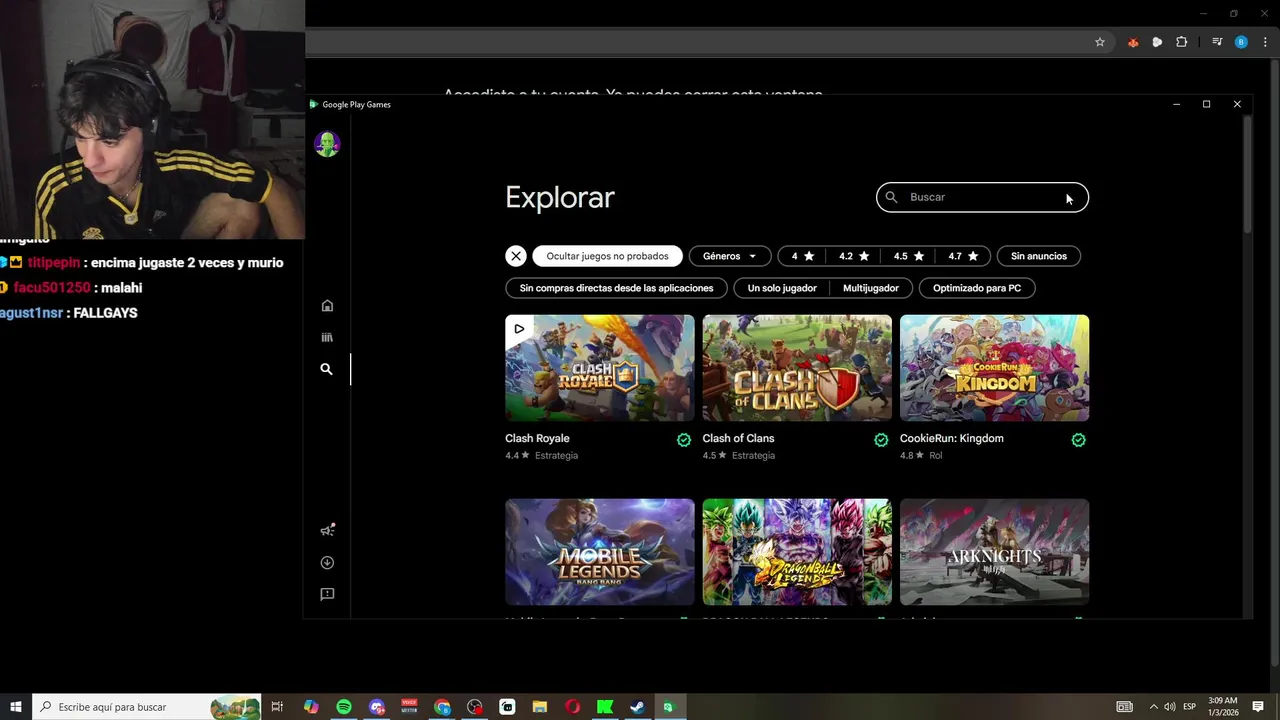Image resolution: width=1280 pixels, height=720 pixels.
Task: Switch to Chrome on the taskbar
Action: point(442,707)
